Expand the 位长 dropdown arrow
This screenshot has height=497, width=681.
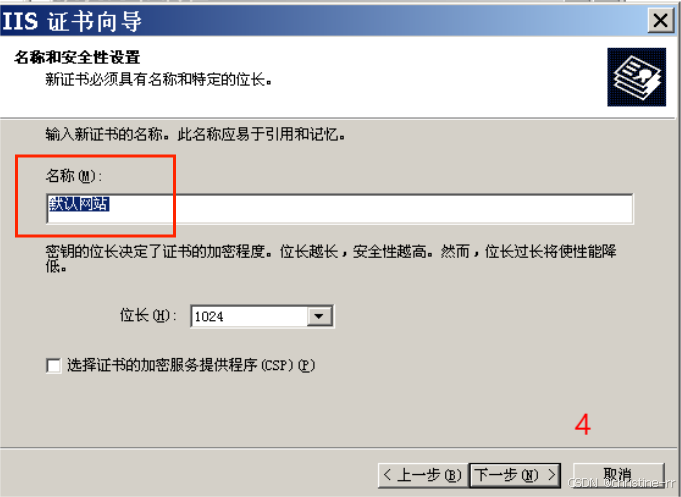(319, 316)
